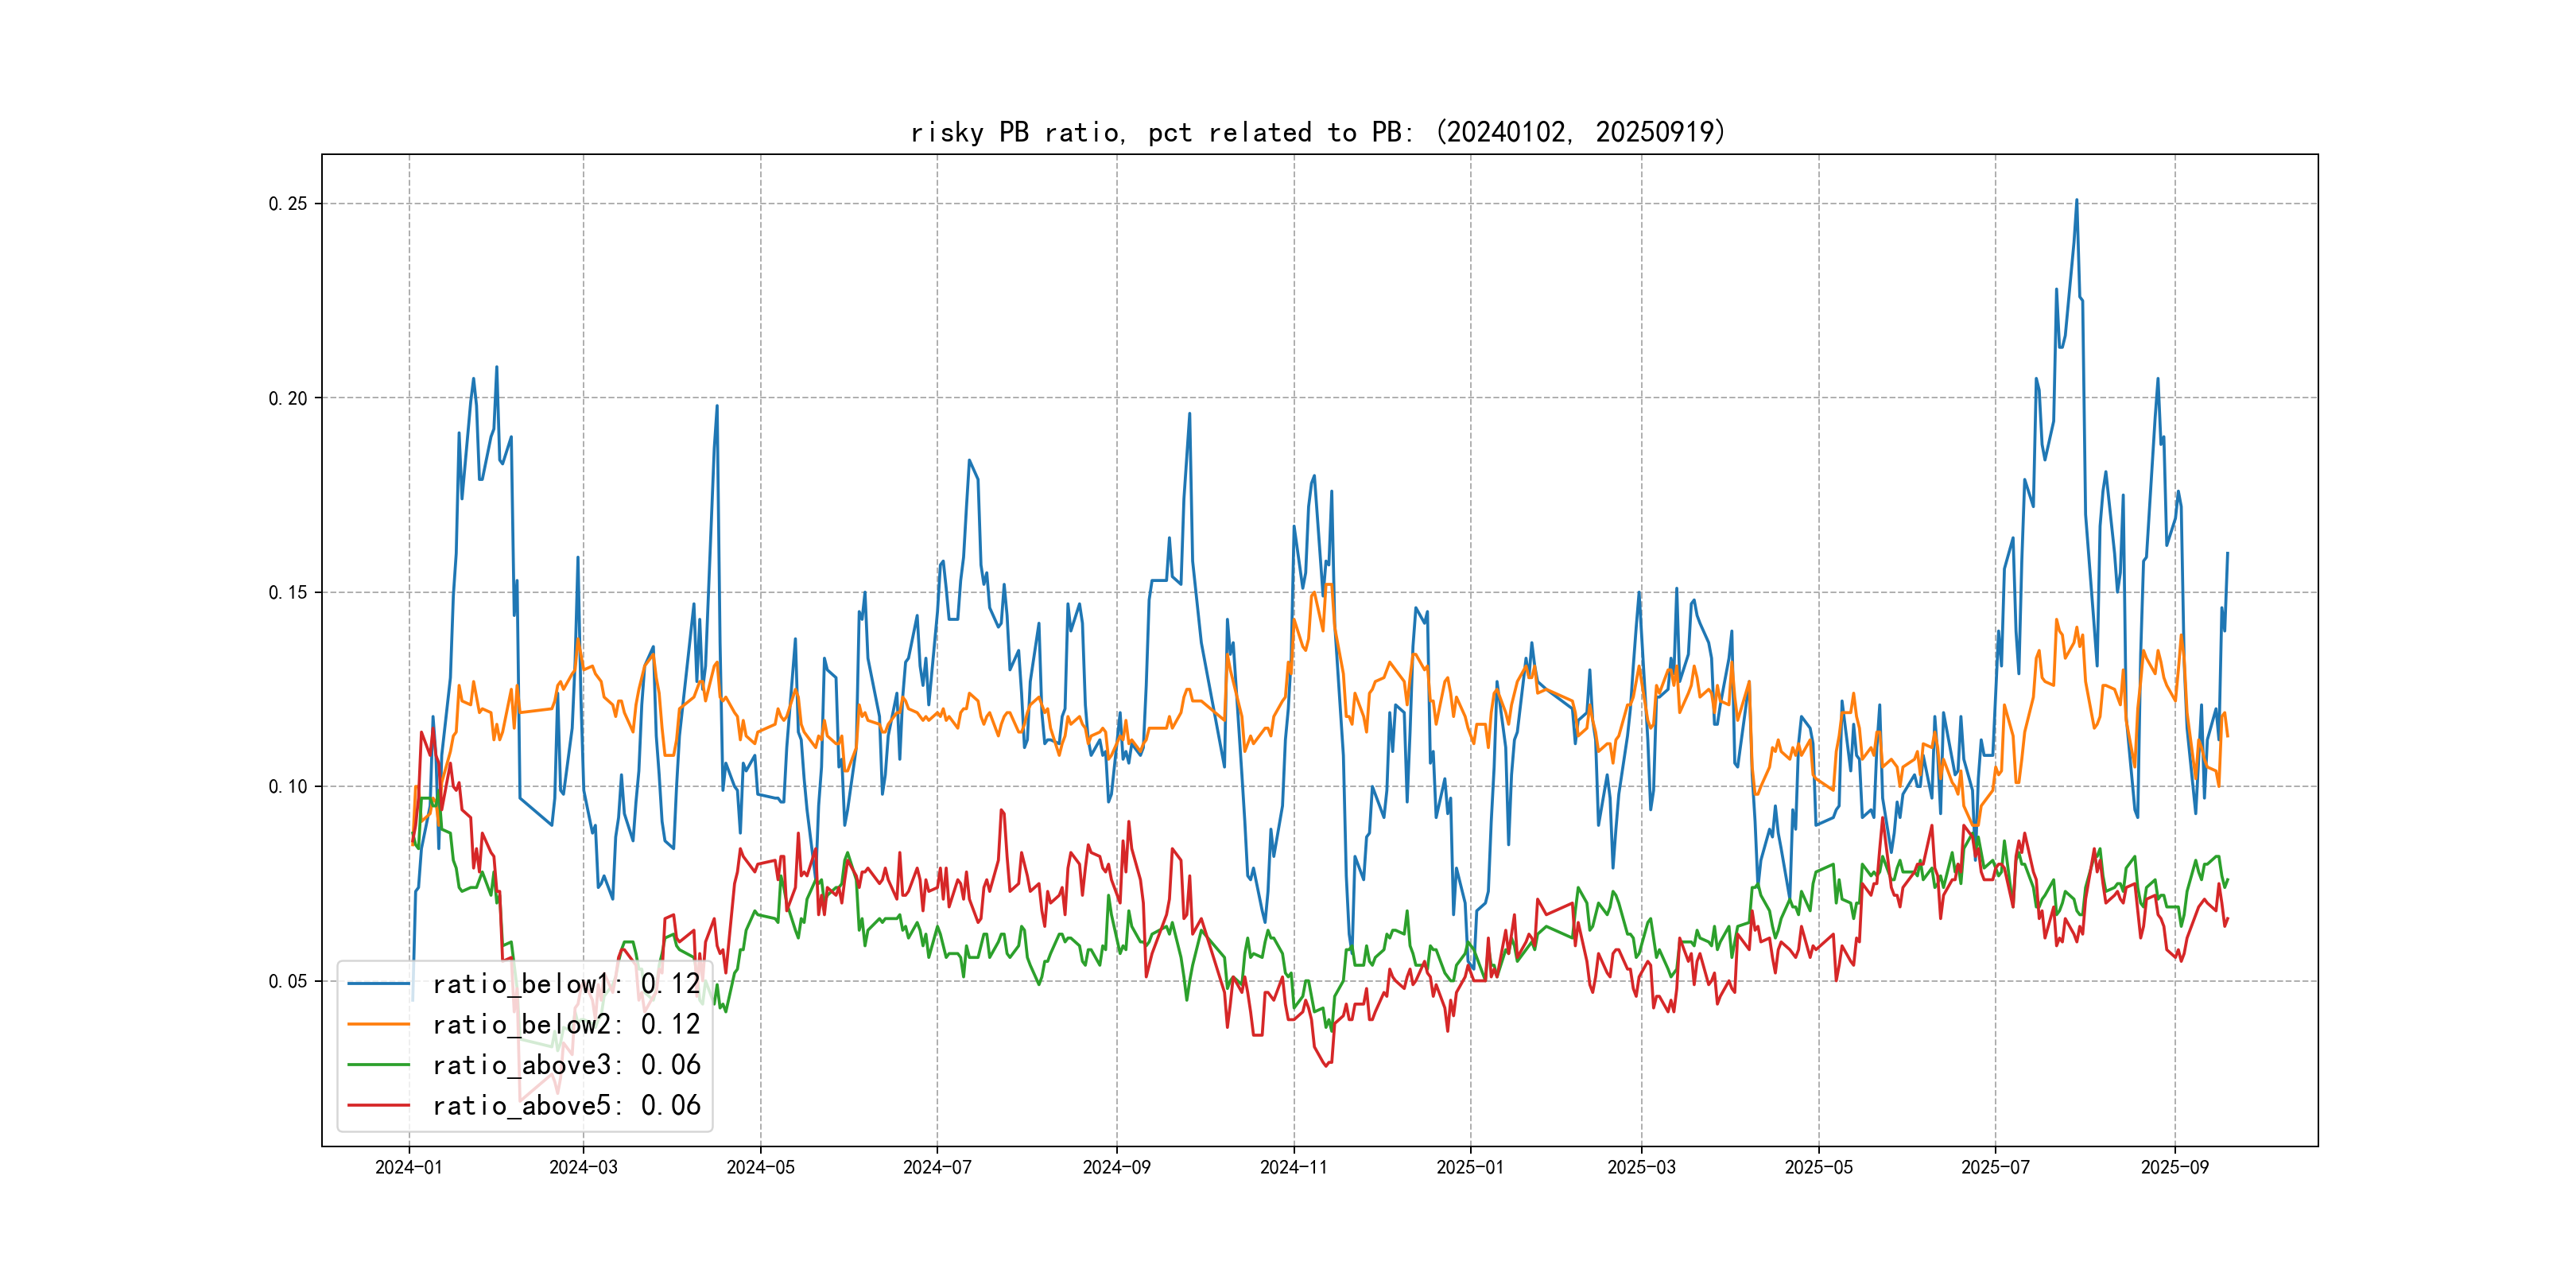
Task: Click the highest blue peak near 0.25
Action: [x=2076, y=201]
